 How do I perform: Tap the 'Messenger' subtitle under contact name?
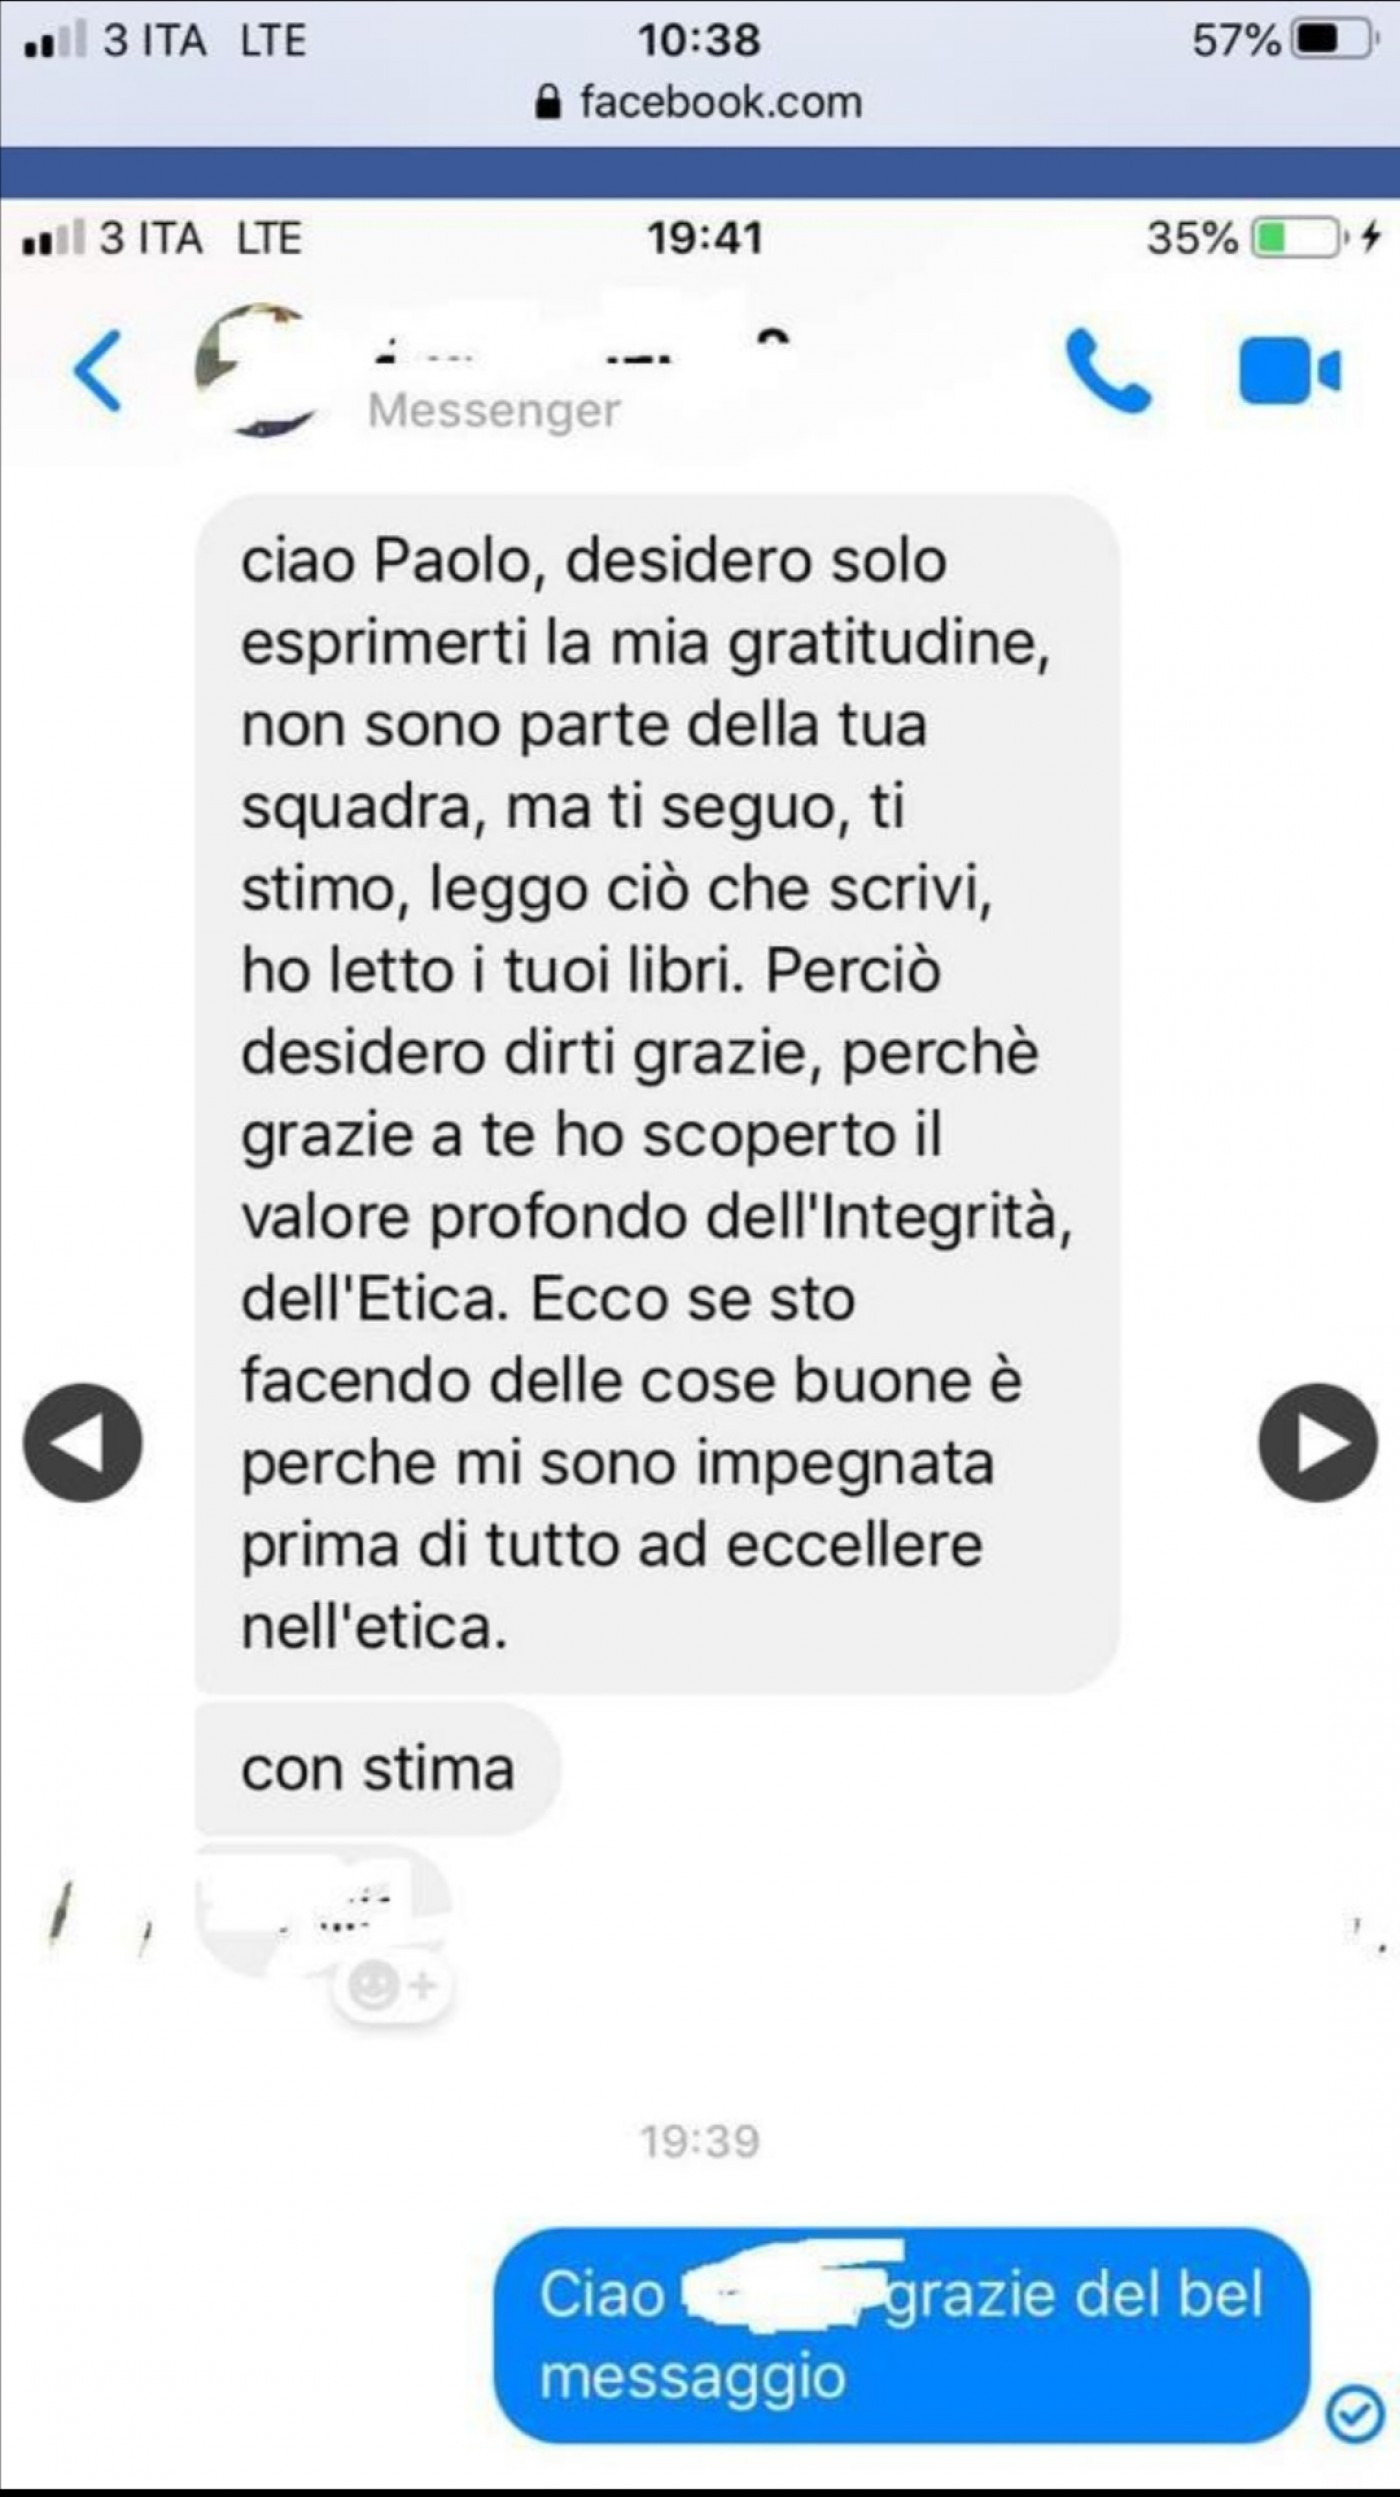click(494, 410)
